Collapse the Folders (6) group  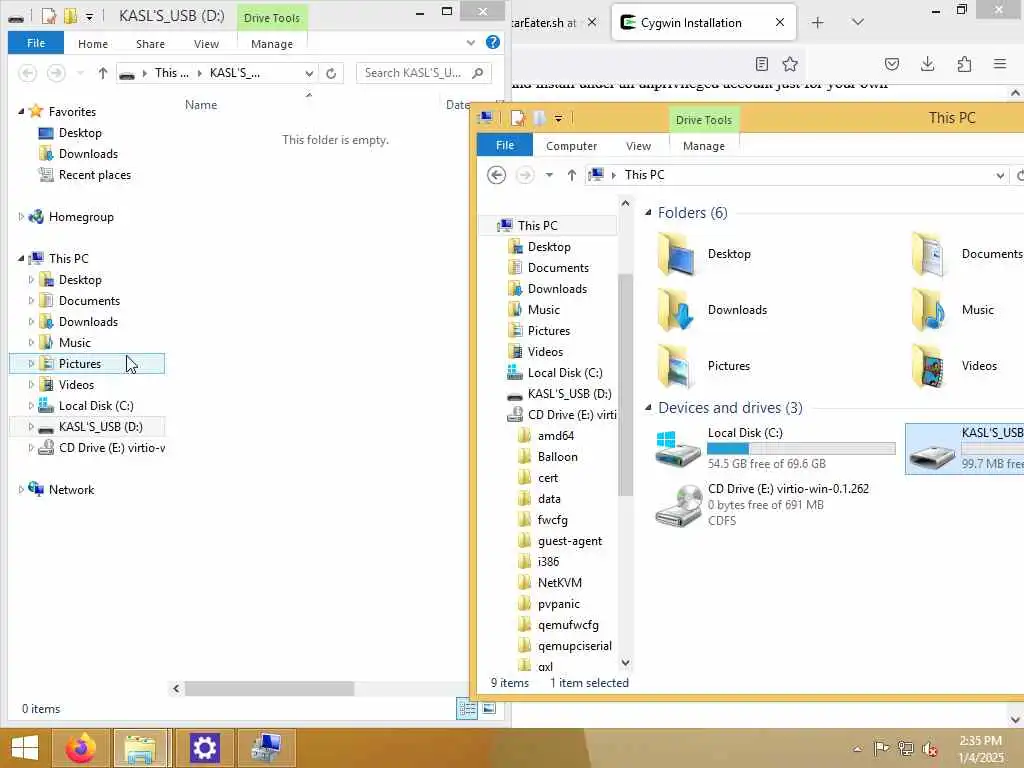coord(648,213)
